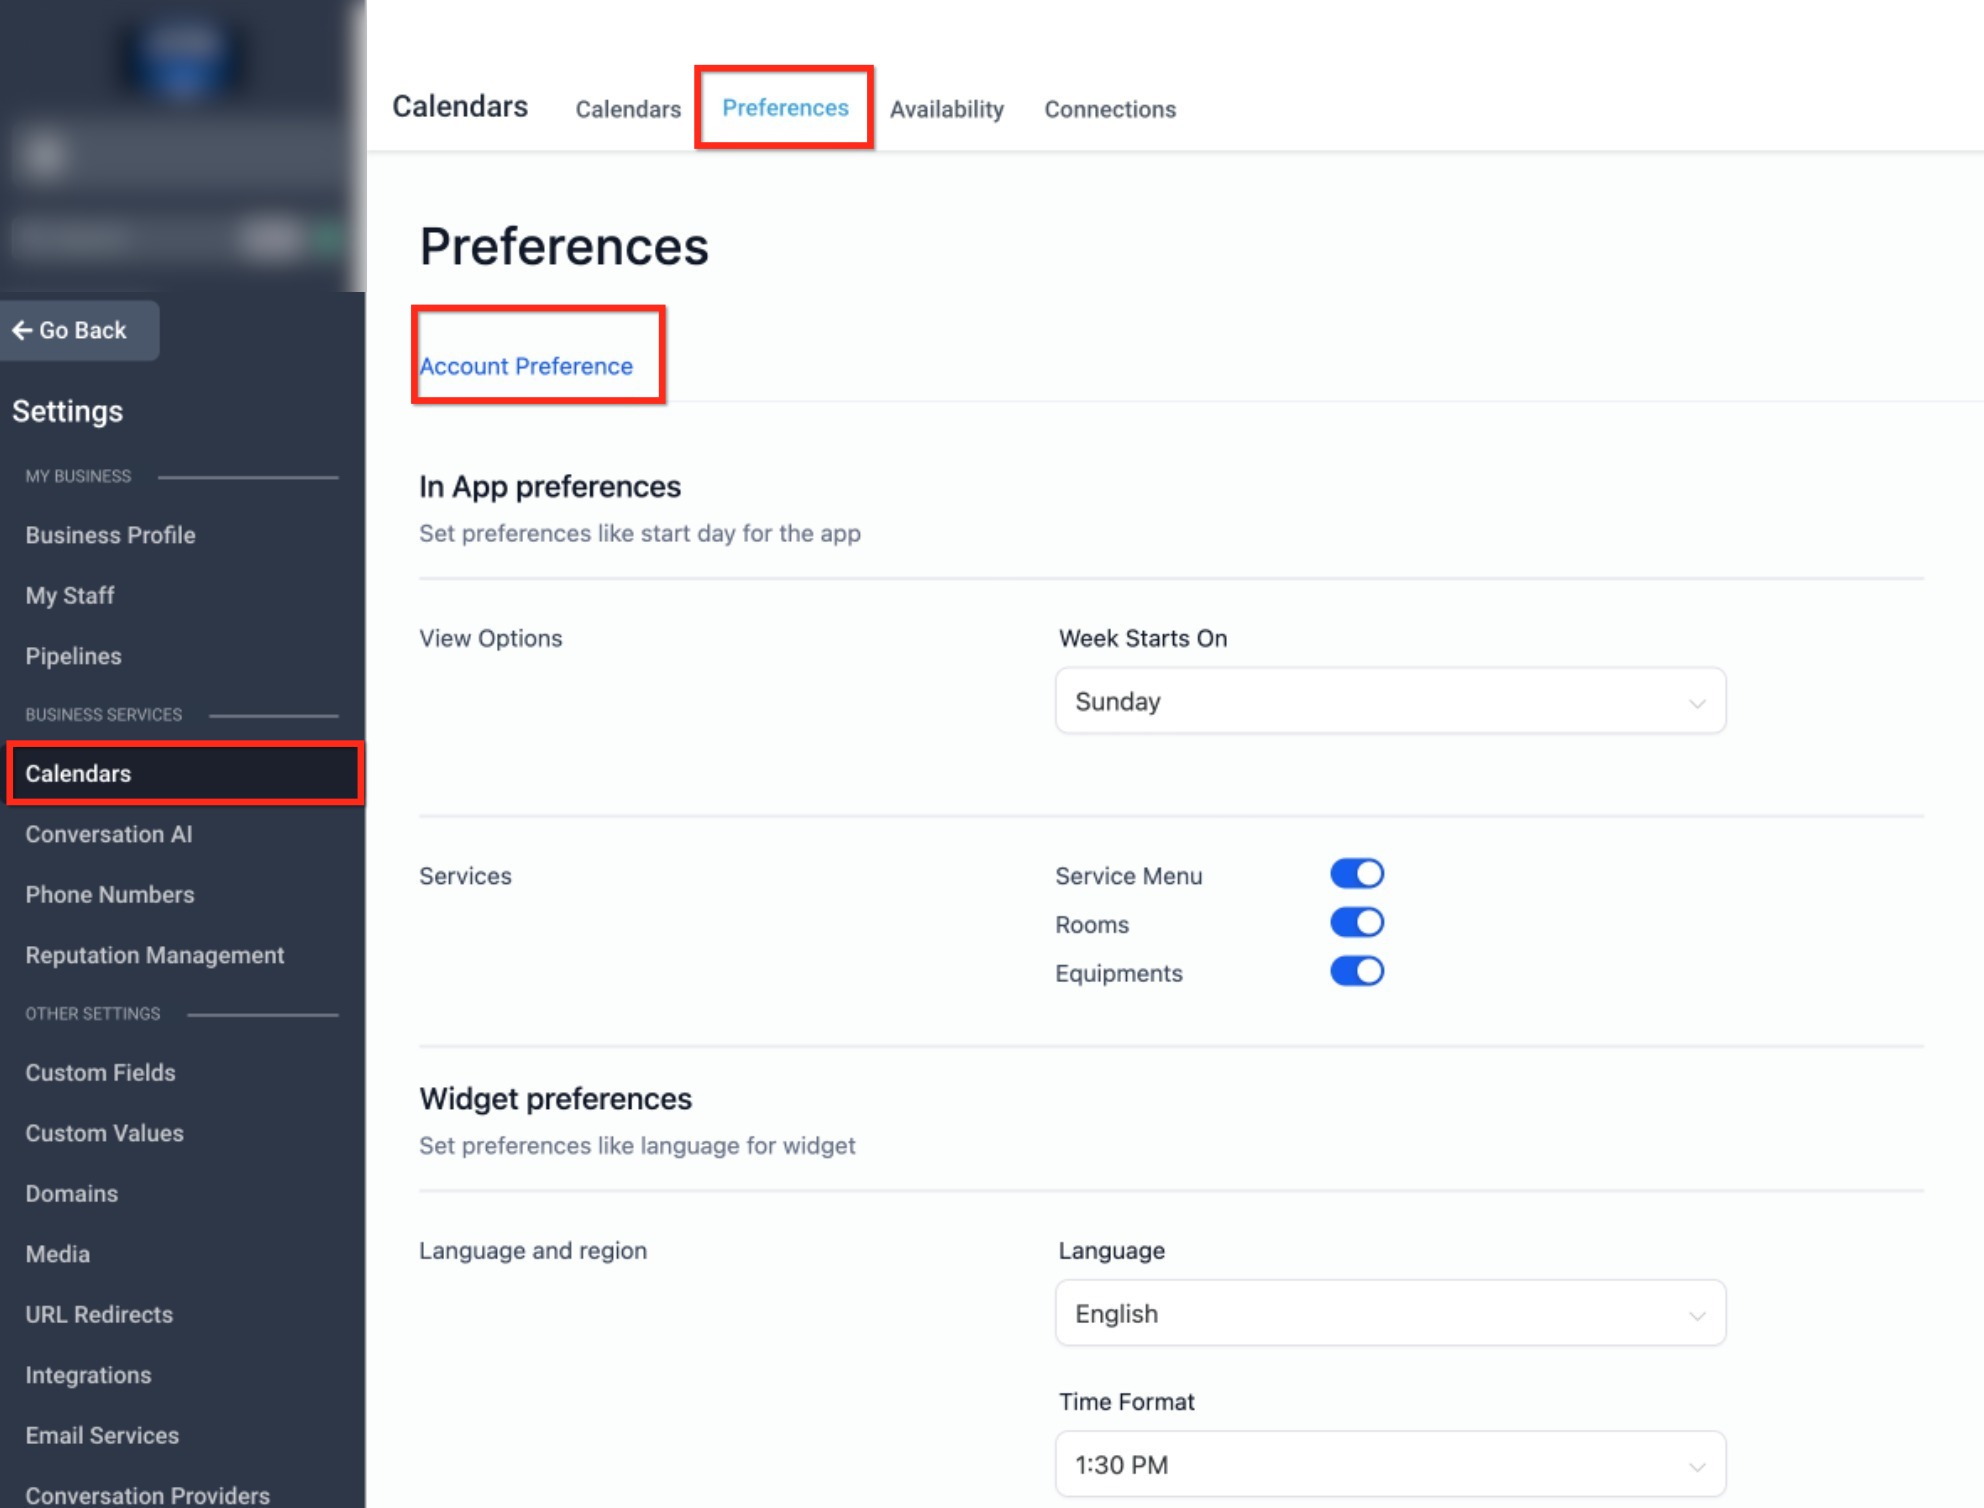Click the Calendars tab next to Preferences
Image resolution: width=1984 pixels, height=1508 pixels.
pos(628,109)
